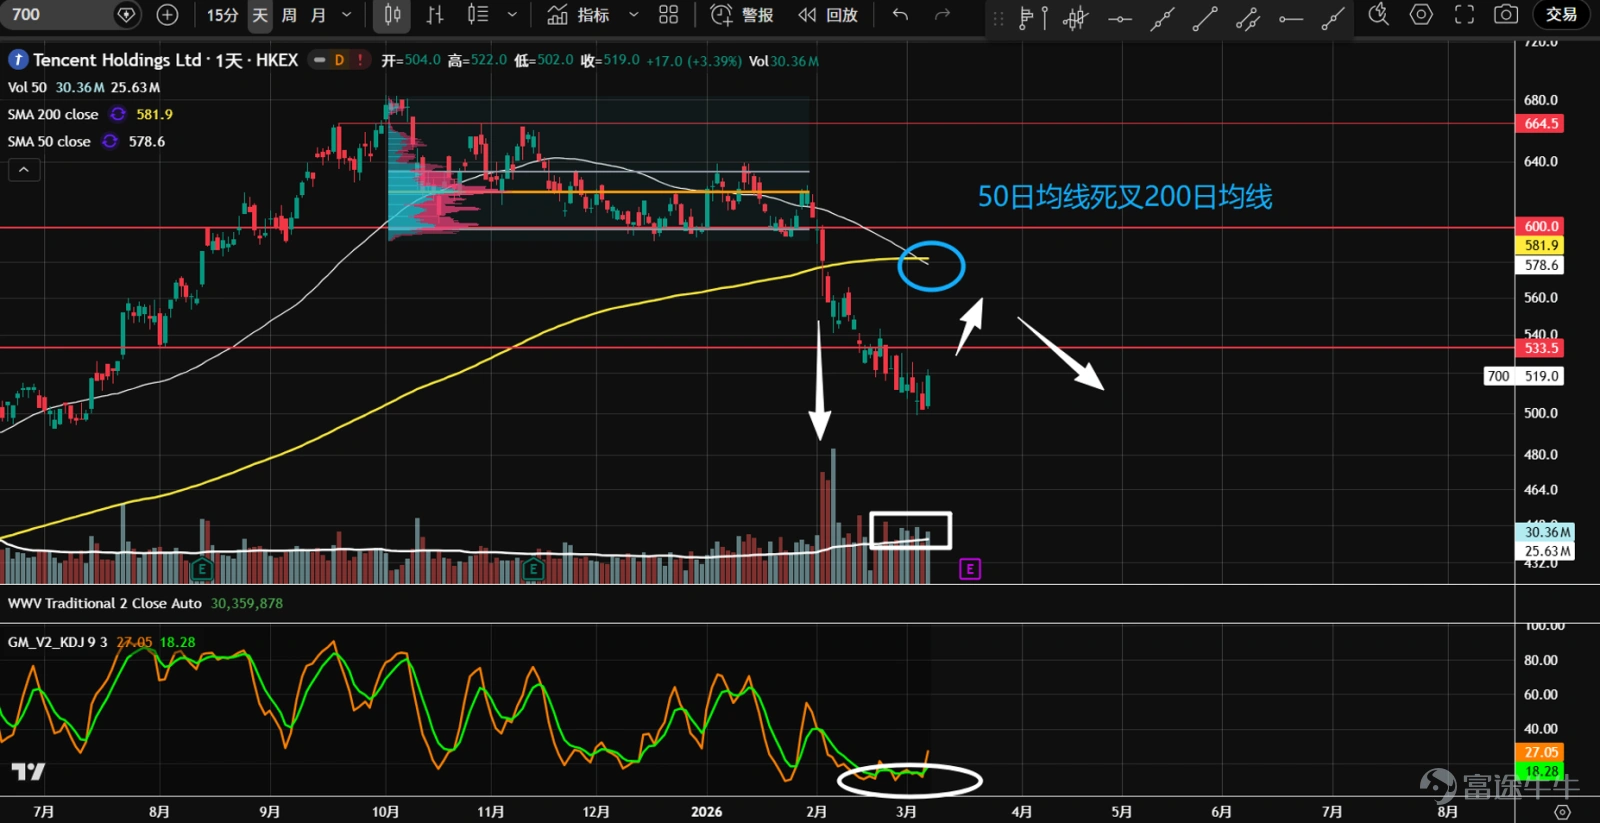Click the red exclamation data warning
The image size is (1600, 823).
tap(360, 60)
